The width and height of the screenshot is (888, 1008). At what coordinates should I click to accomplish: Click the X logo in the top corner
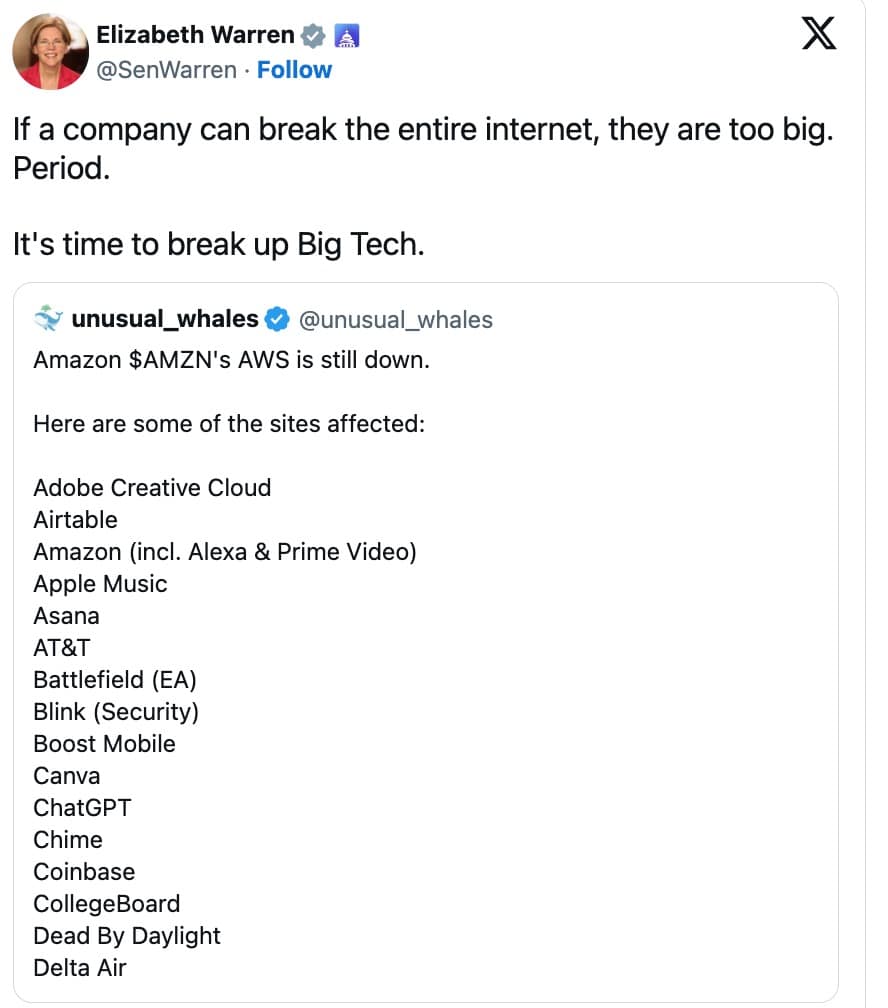pyautogui.click(x=818, y=33)
